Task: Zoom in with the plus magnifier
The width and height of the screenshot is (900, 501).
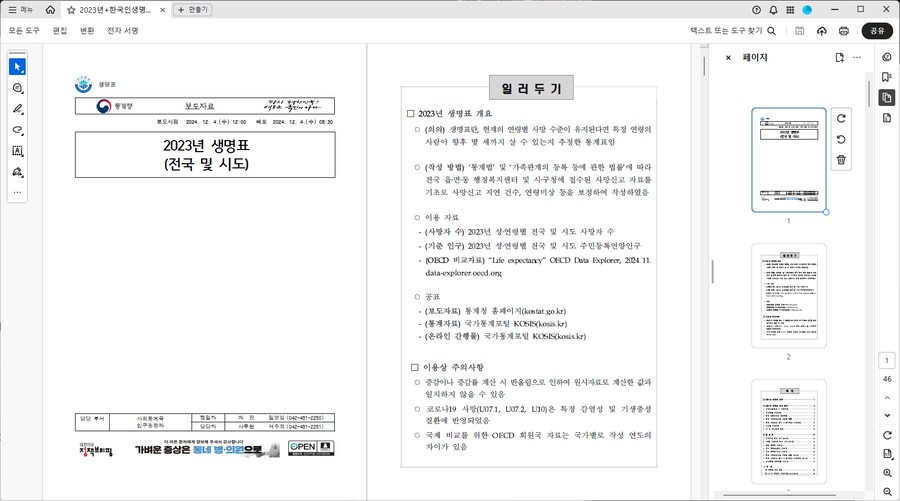Action: tap(887, 473)
